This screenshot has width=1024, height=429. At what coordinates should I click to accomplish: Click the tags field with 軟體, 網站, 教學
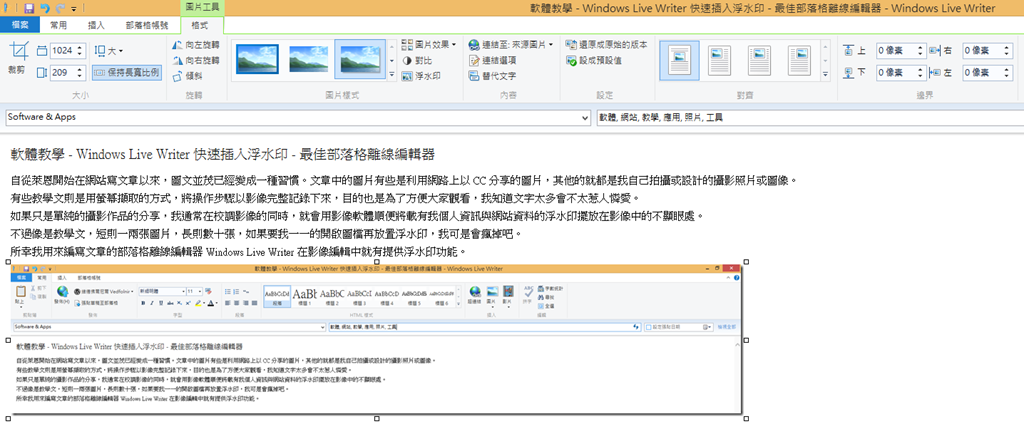coord(810,118)
